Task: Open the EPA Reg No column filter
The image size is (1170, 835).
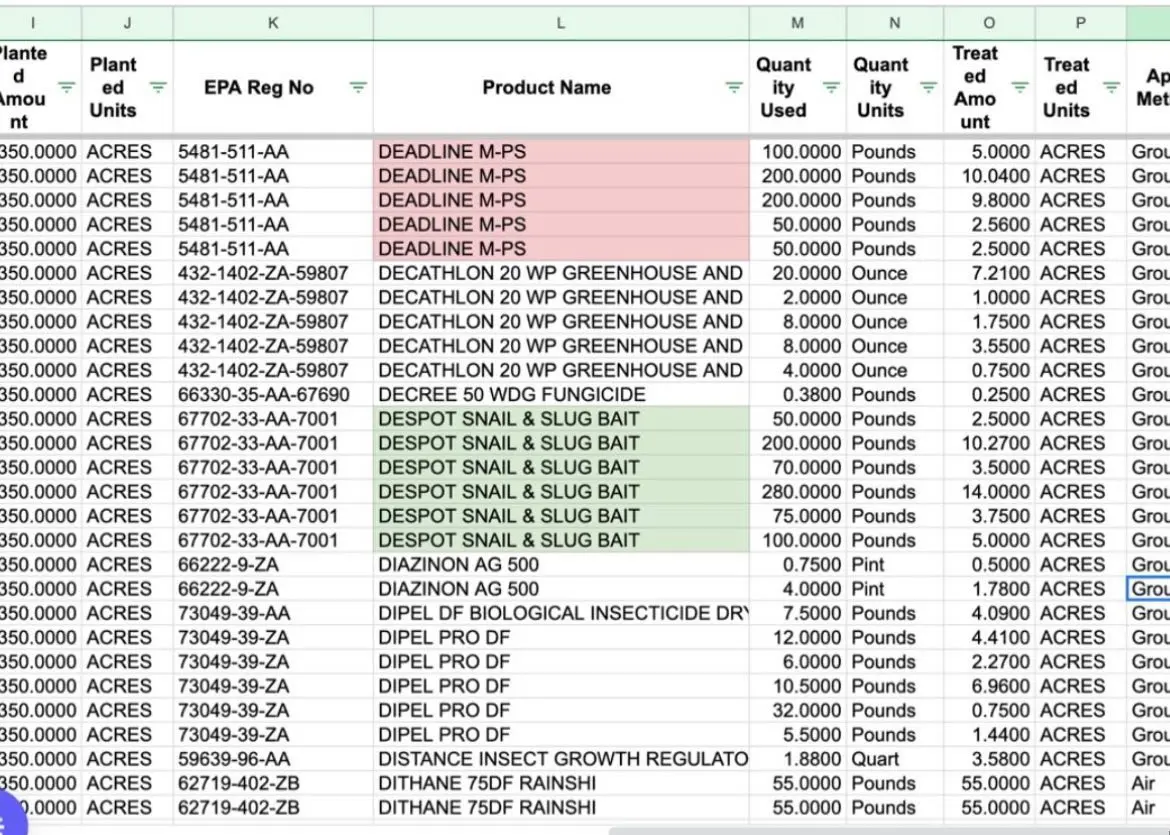Action: pos(358,87)
